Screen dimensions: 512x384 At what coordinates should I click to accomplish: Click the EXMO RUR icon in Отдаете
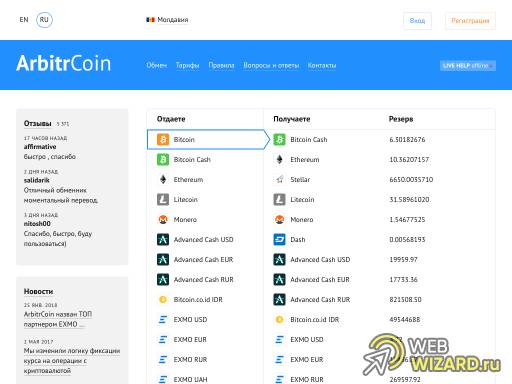163,359
